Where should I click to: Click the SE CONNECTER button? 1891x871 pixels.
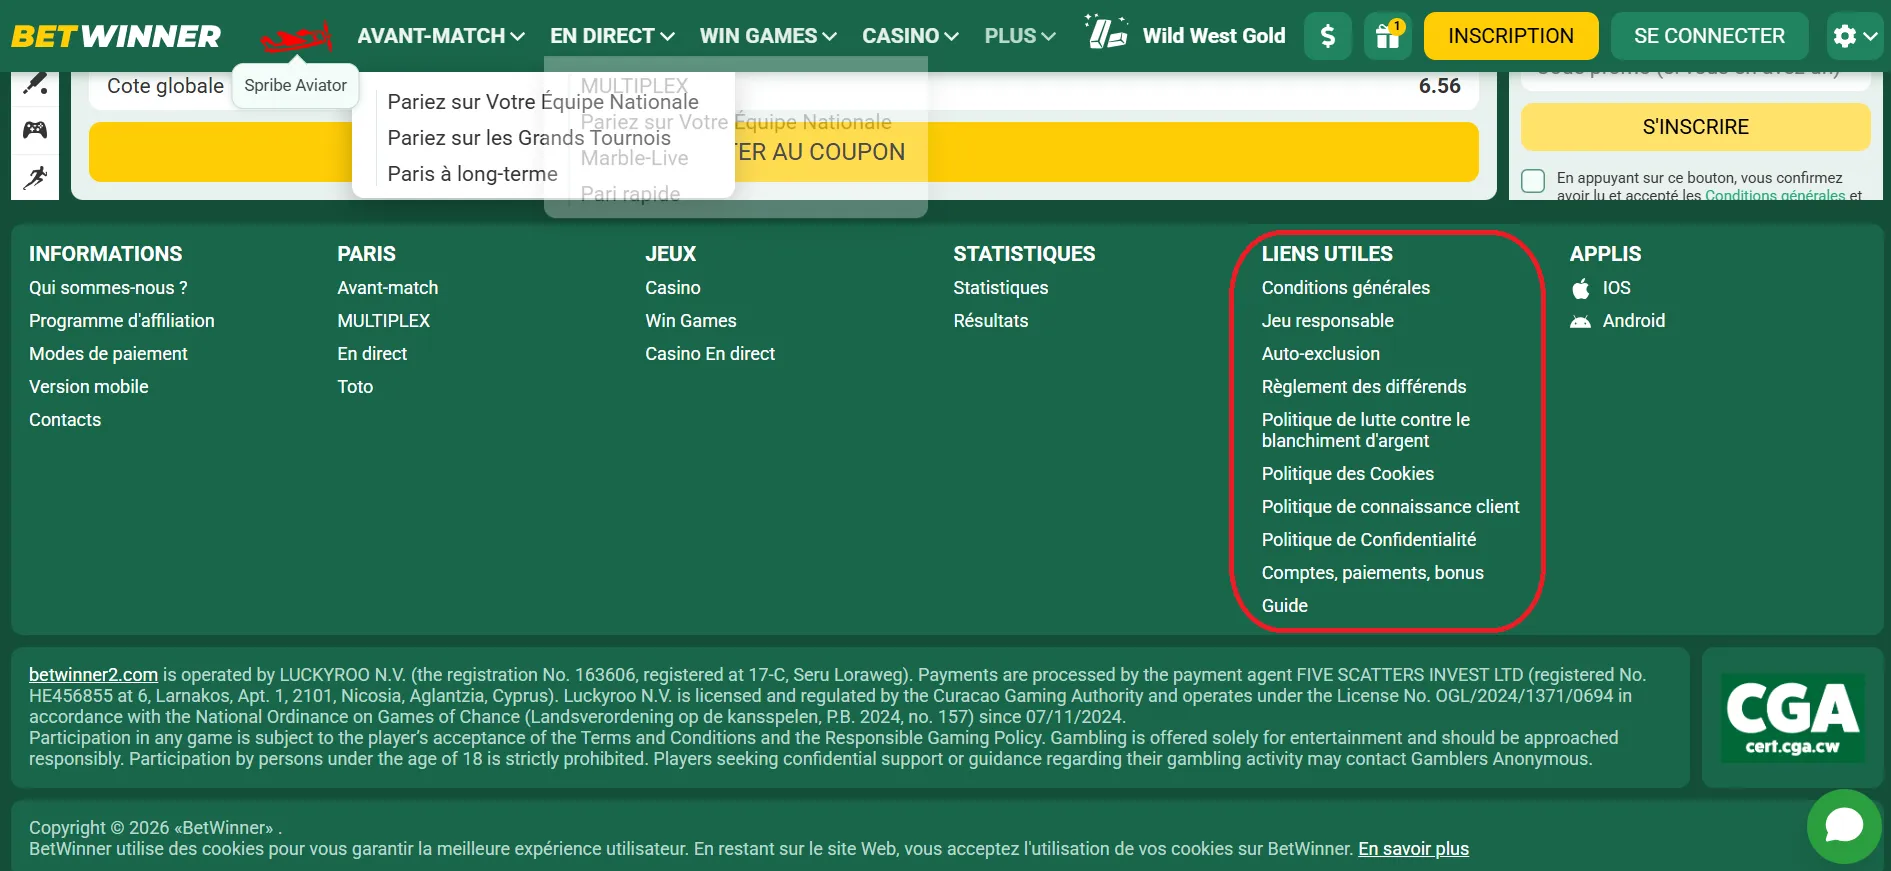(1709, 36)
